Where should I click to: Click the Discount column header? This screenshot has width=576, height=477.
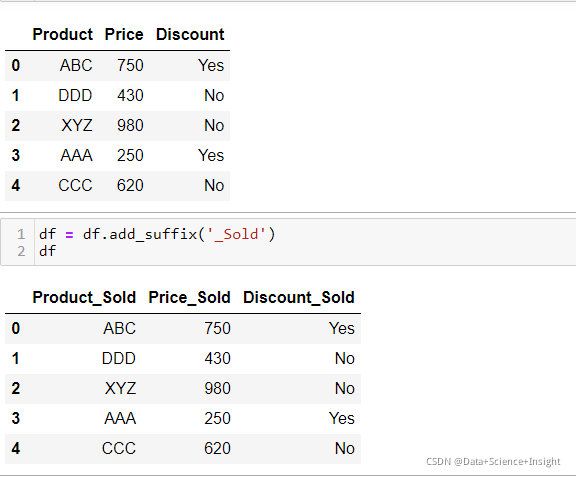(x=190, y=35)
